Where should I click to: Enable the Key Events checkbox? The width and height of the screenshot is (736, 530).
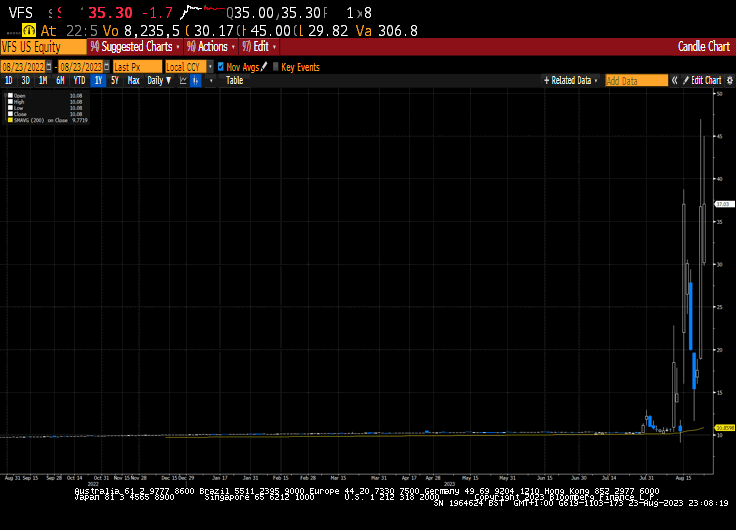pos(276,67)
